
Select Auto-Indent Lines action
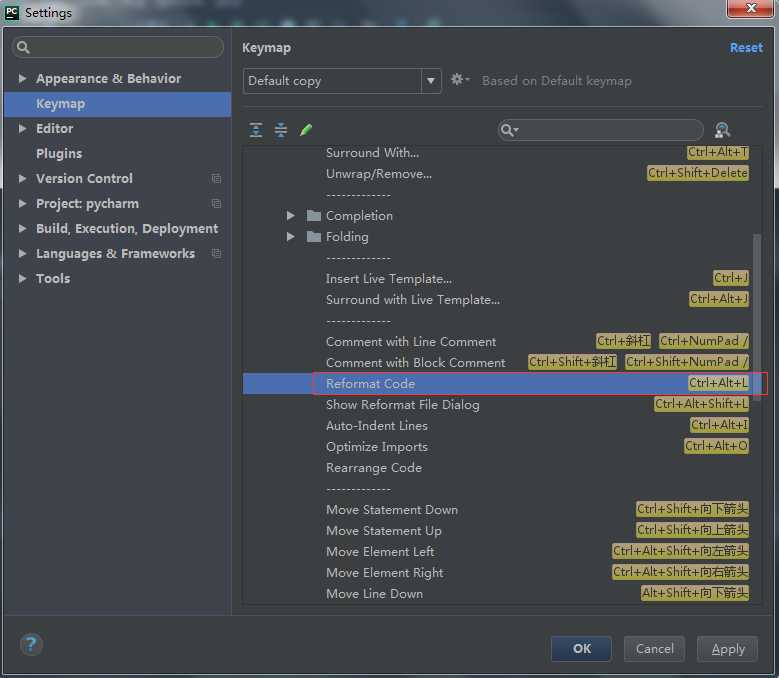377,426
